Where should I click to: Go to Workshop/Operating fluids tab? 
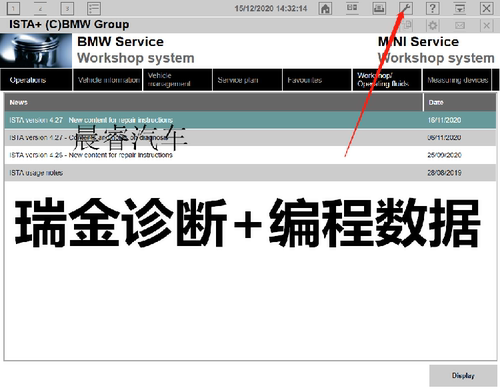(x=387, y=80)
